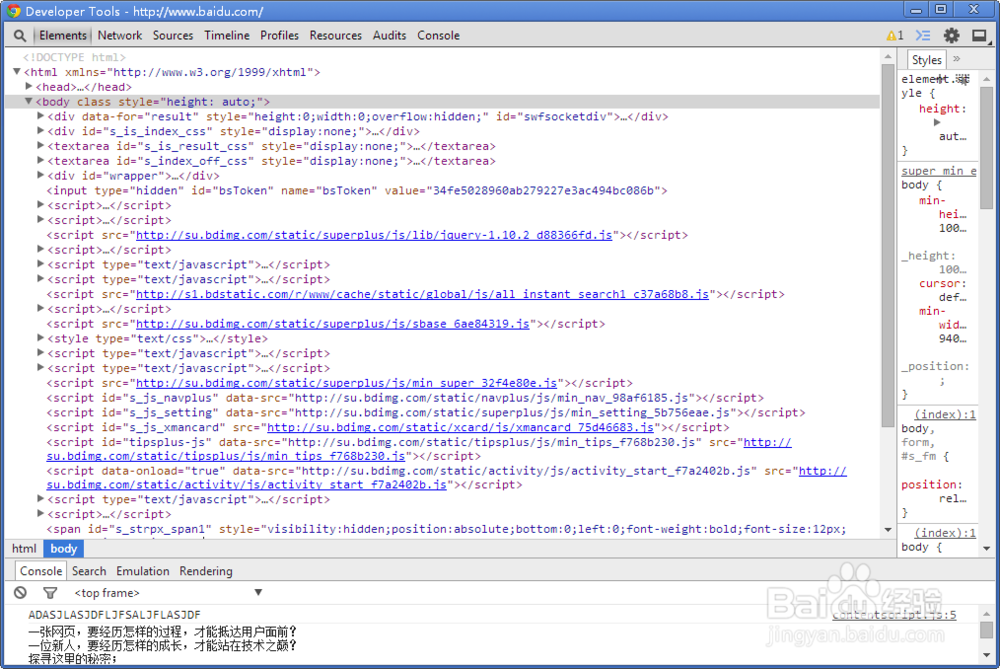
Task: Select the drawer Console tab
Action: pos(41,571)
